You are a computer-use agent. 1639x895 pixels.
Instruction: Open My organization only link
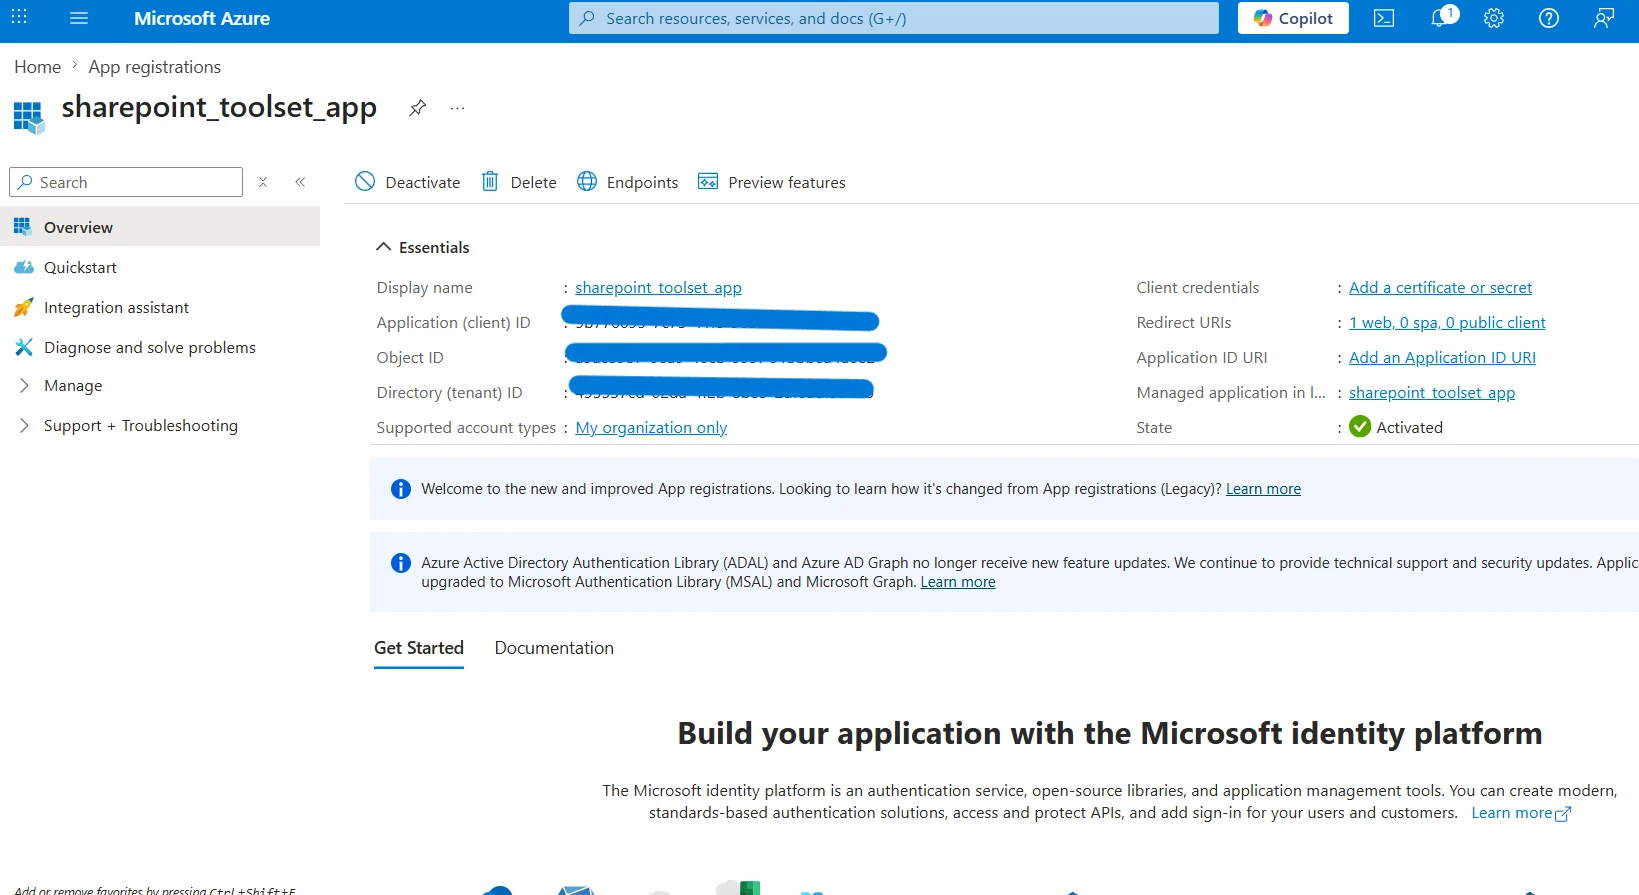(651, 428)
